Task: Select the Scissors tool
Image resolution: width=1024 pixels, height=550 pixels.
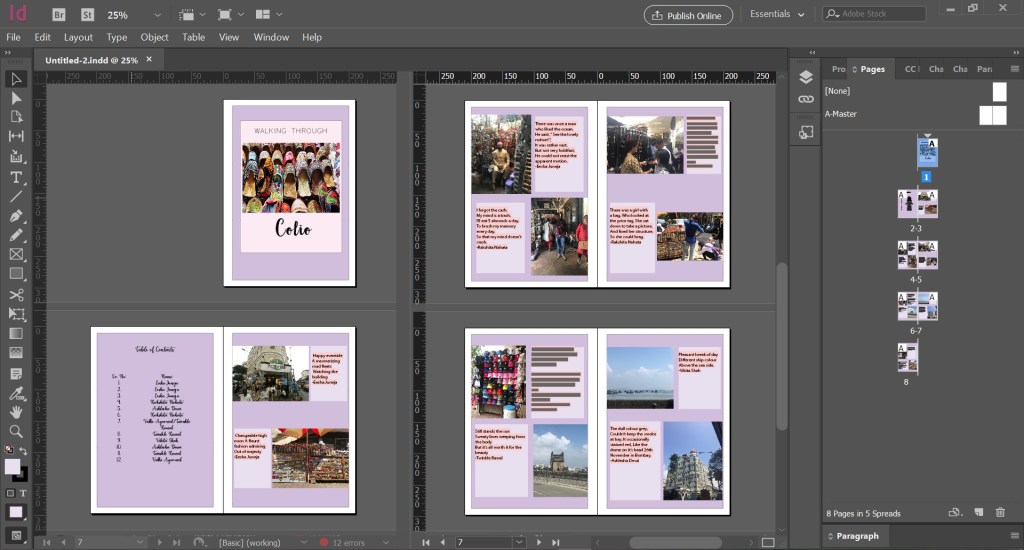Action: point(16,294)
